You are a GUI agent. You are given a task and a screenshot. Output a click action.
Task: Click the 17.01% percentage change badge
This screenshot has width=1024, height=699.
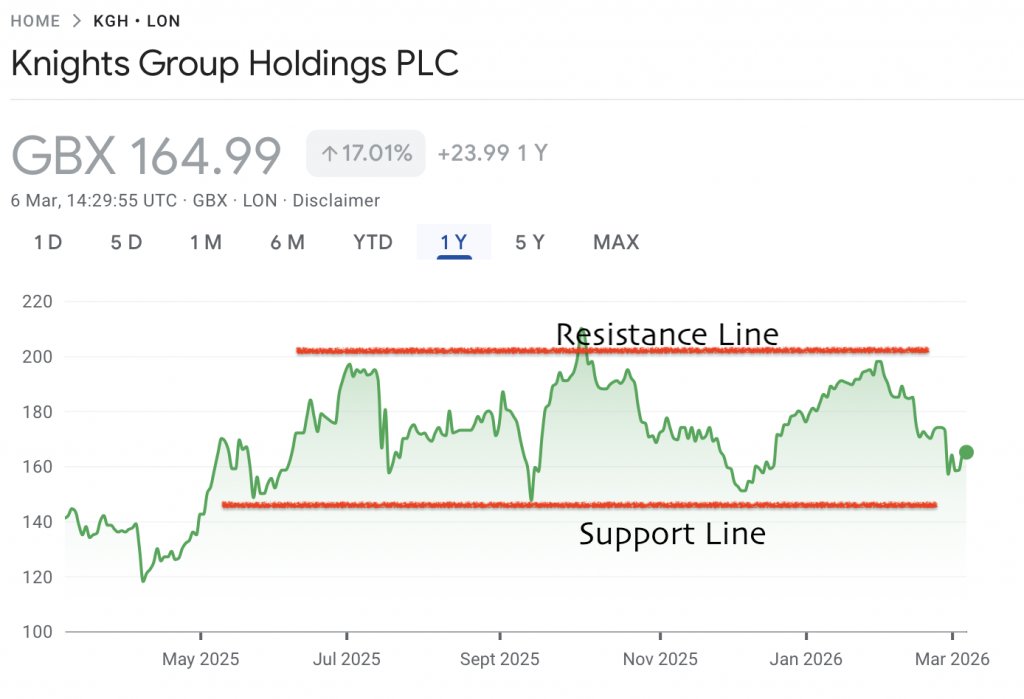[366, 153]
